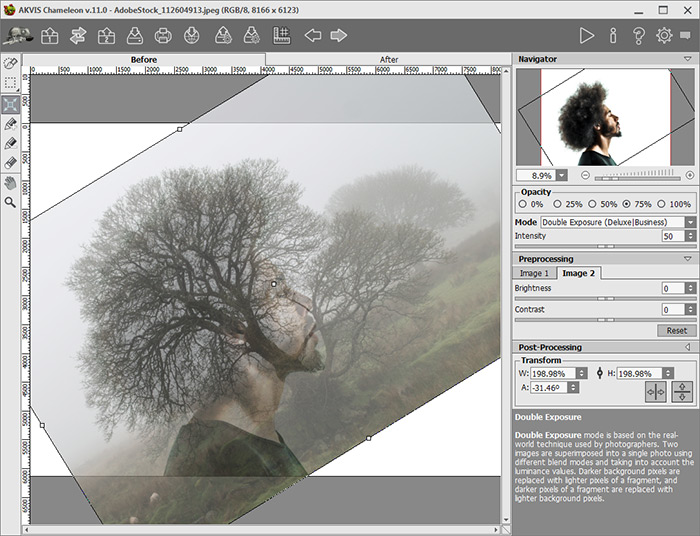Switch to the Before tab
This screenshot has height=536, width=700.
[x=144, y=59]
